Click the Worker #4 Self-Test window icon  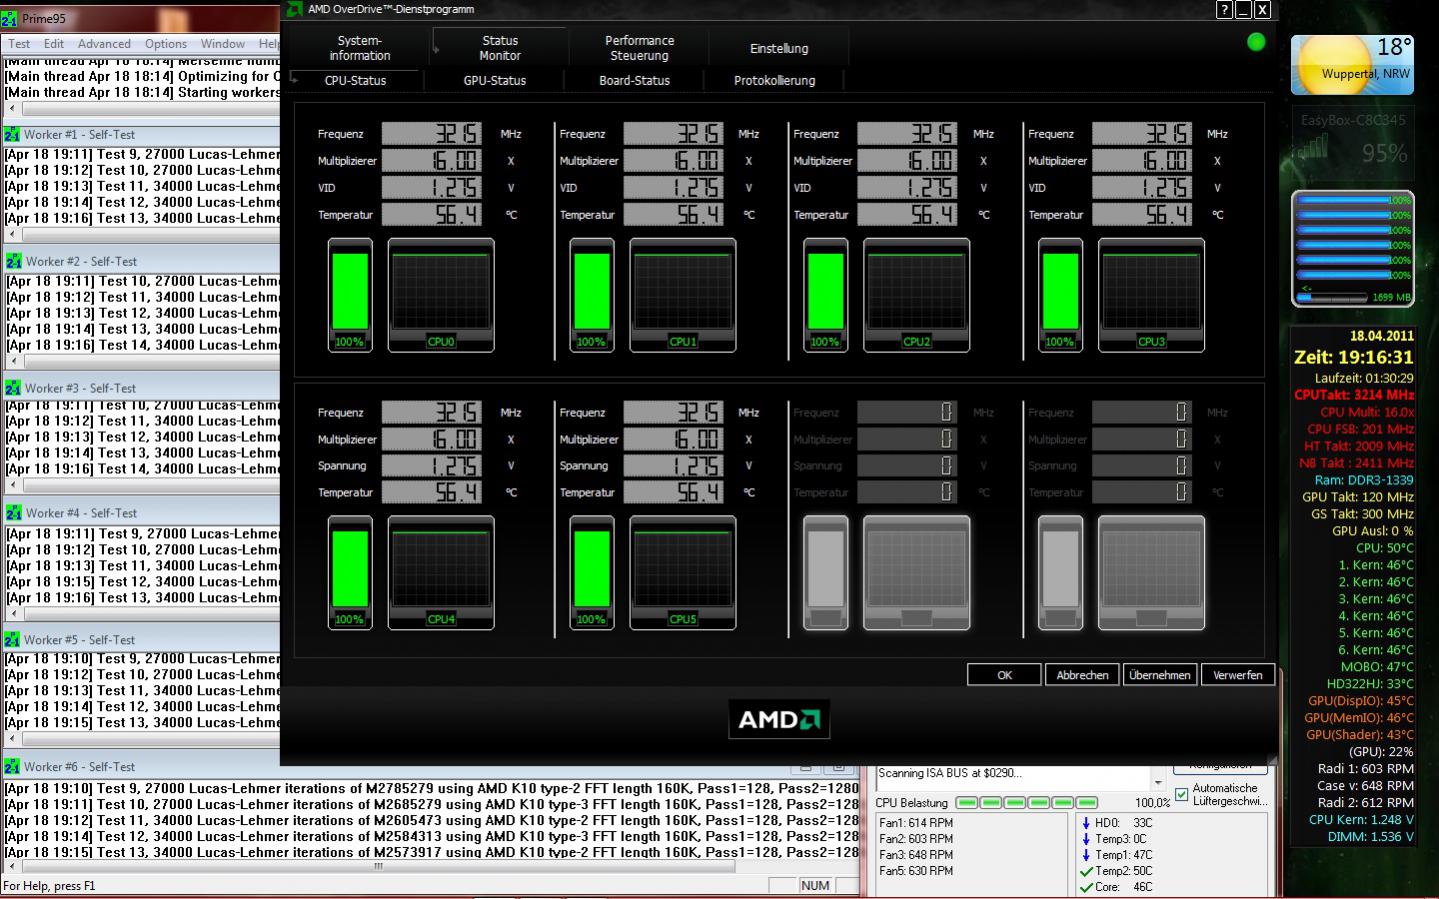(x=12, y=513)
